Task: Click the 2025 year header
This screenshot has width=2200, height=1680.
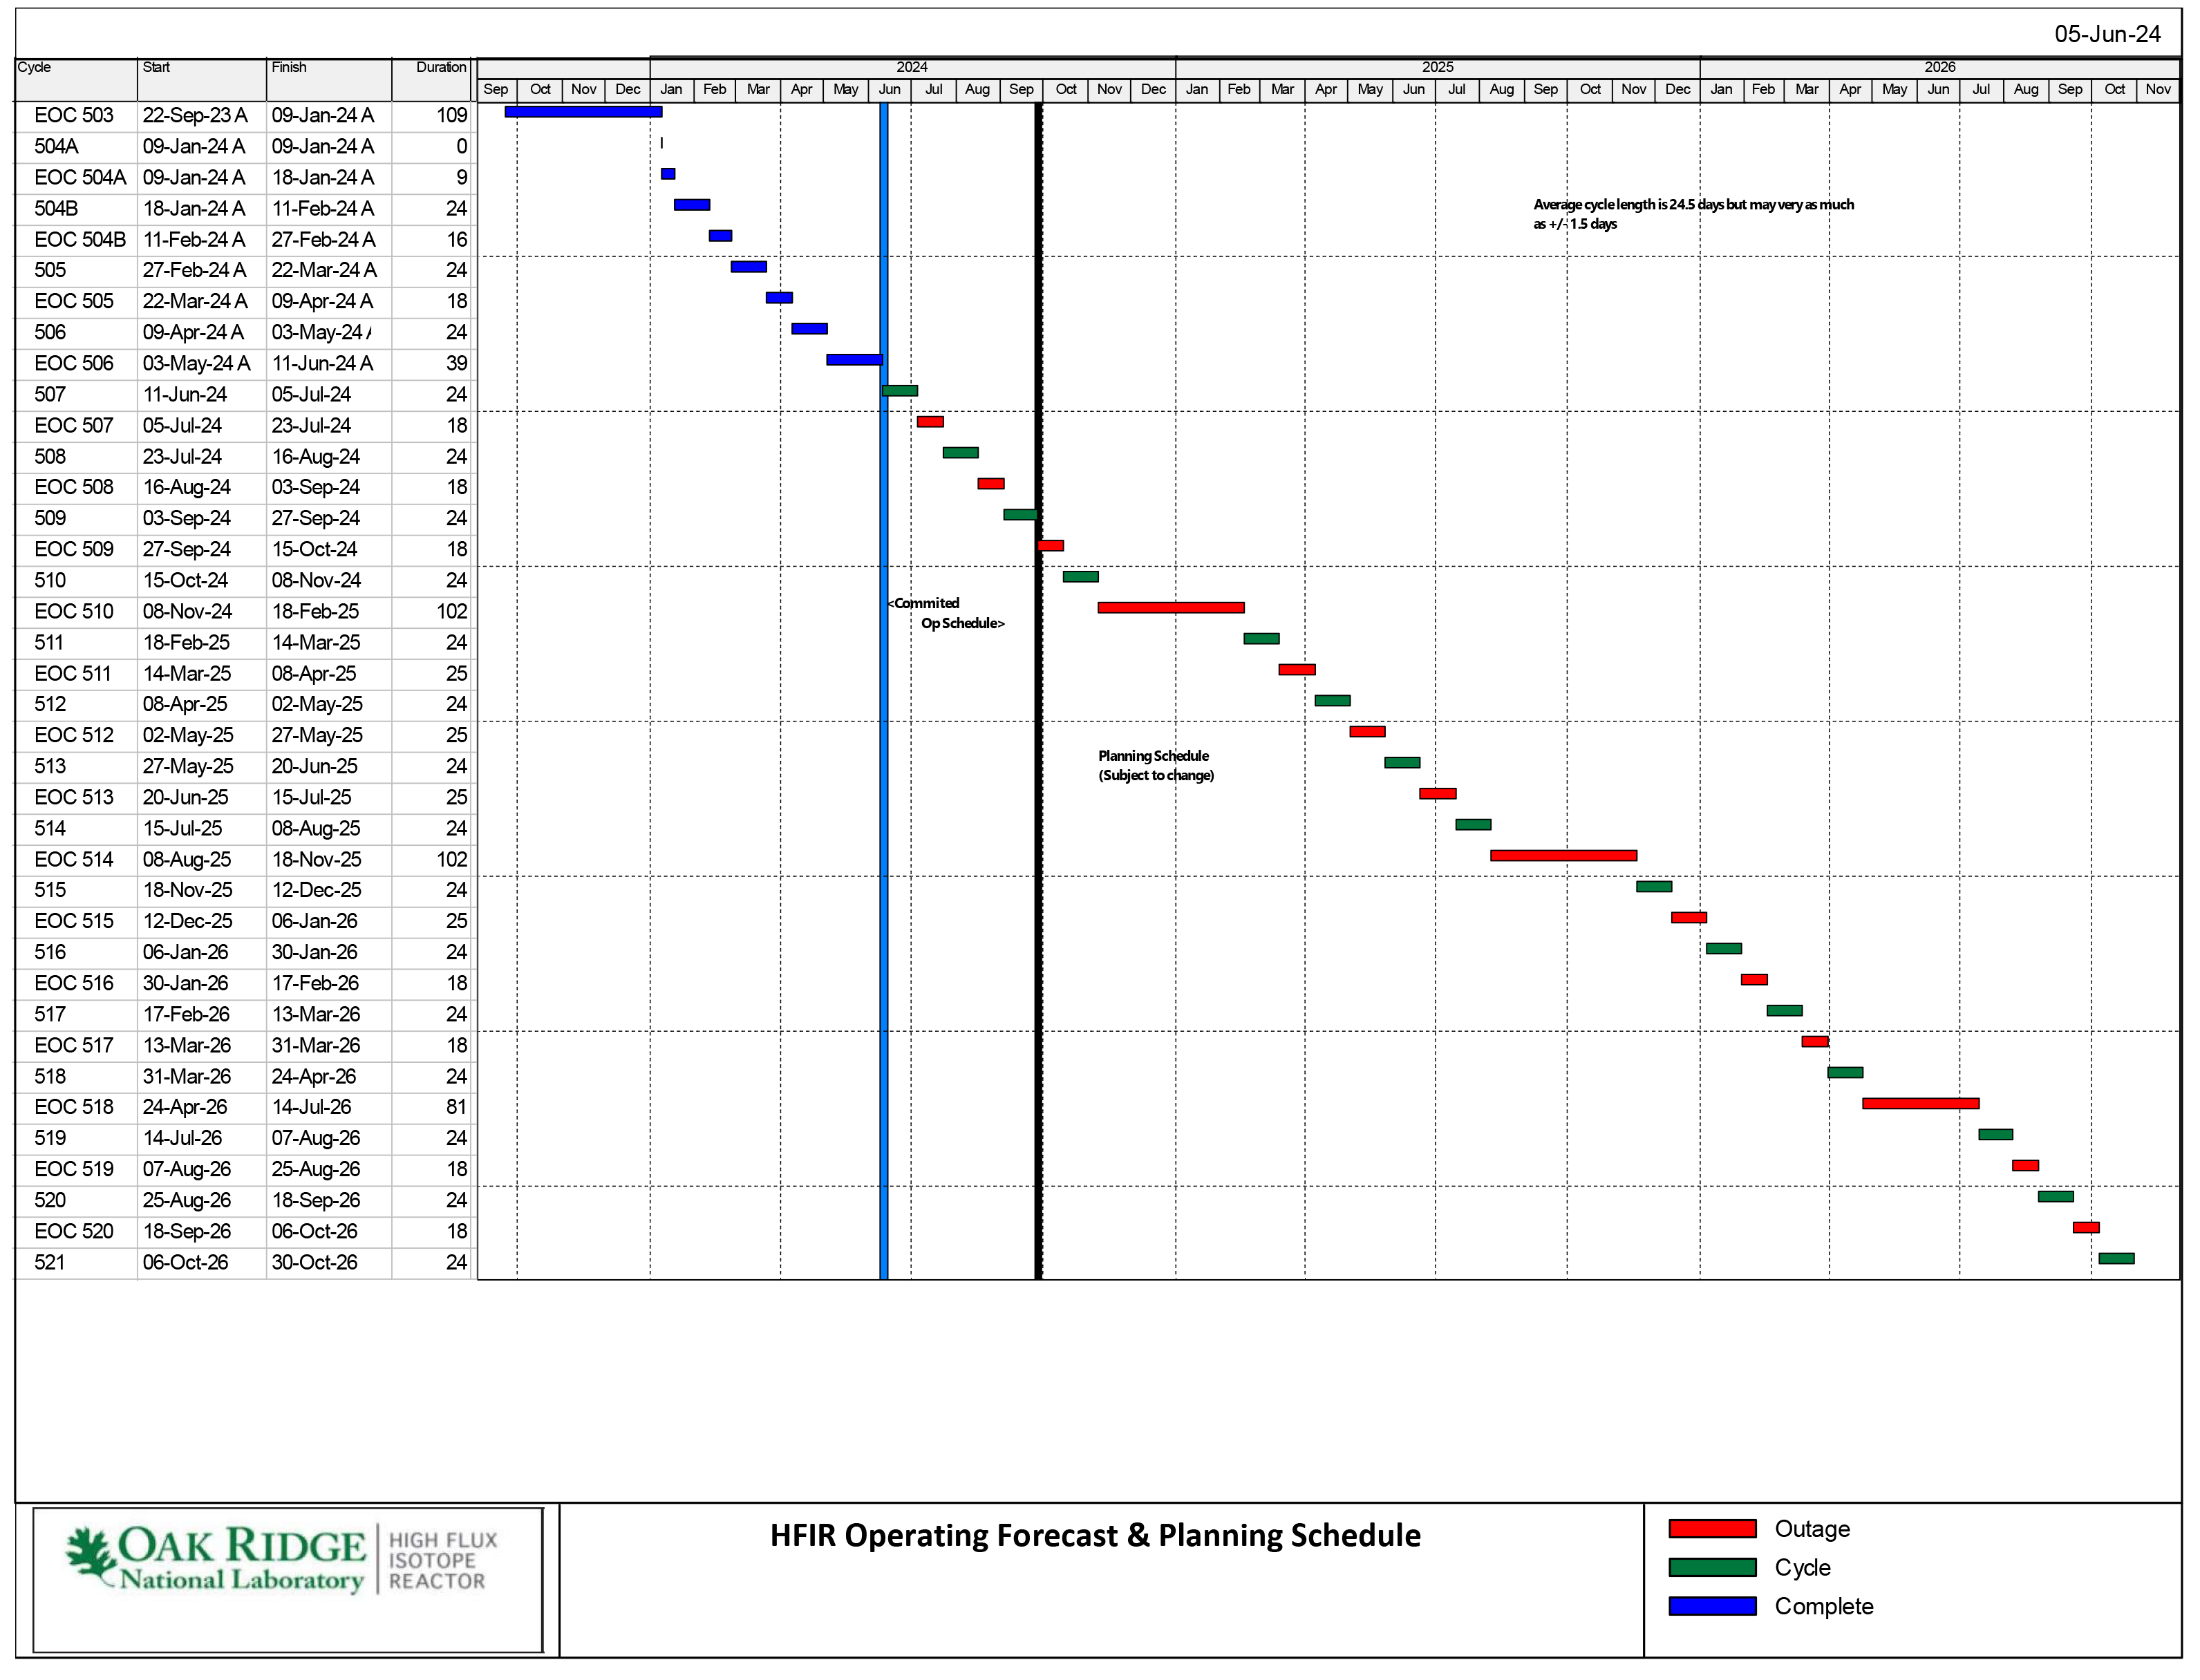Action: click(x=1437, y=67)
